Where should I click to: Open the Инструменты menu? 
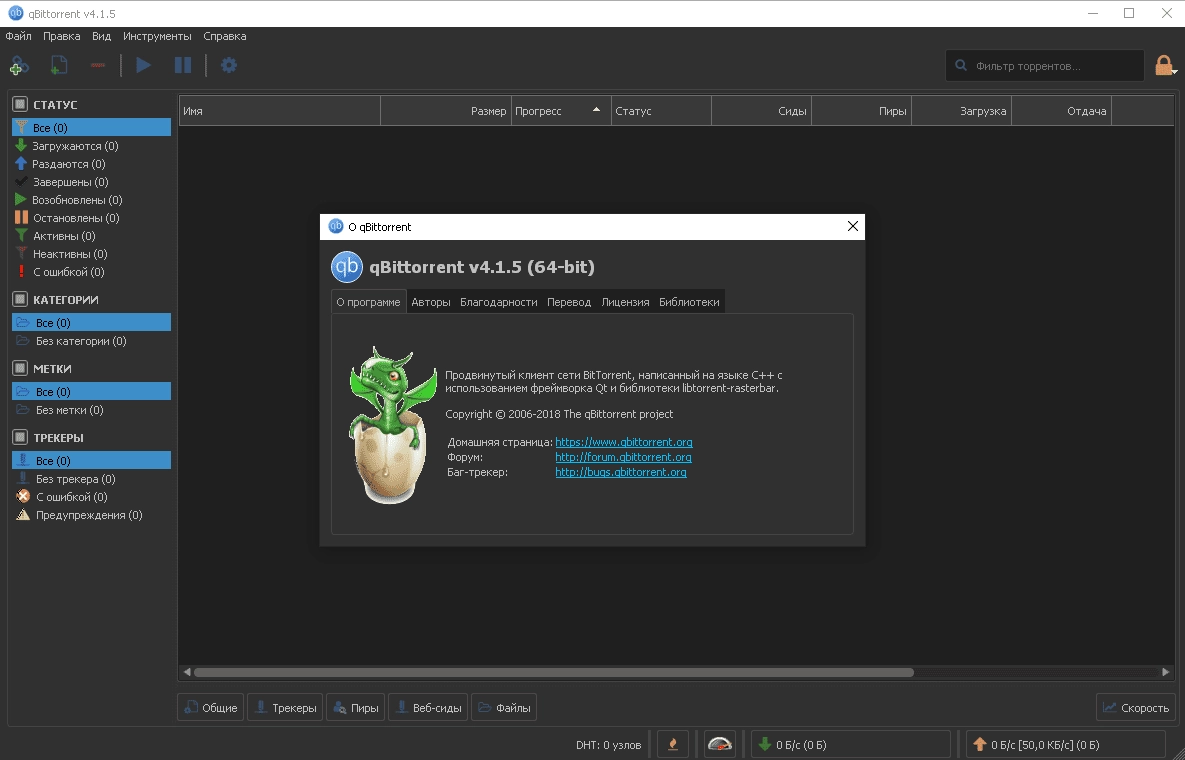(x=157, y=36)
